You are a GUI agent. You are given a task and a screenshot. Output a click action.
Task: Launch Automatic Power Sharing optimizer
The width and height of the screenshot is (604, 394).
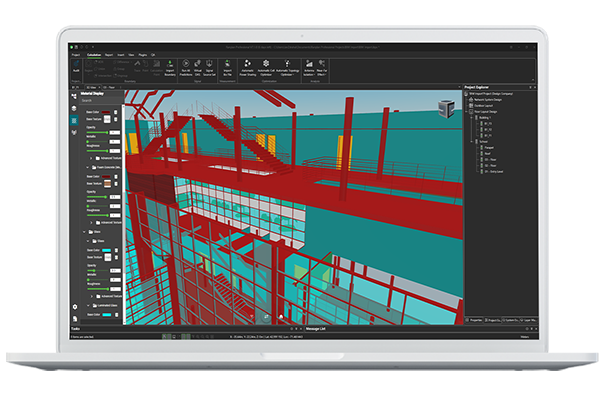point(248,68)
